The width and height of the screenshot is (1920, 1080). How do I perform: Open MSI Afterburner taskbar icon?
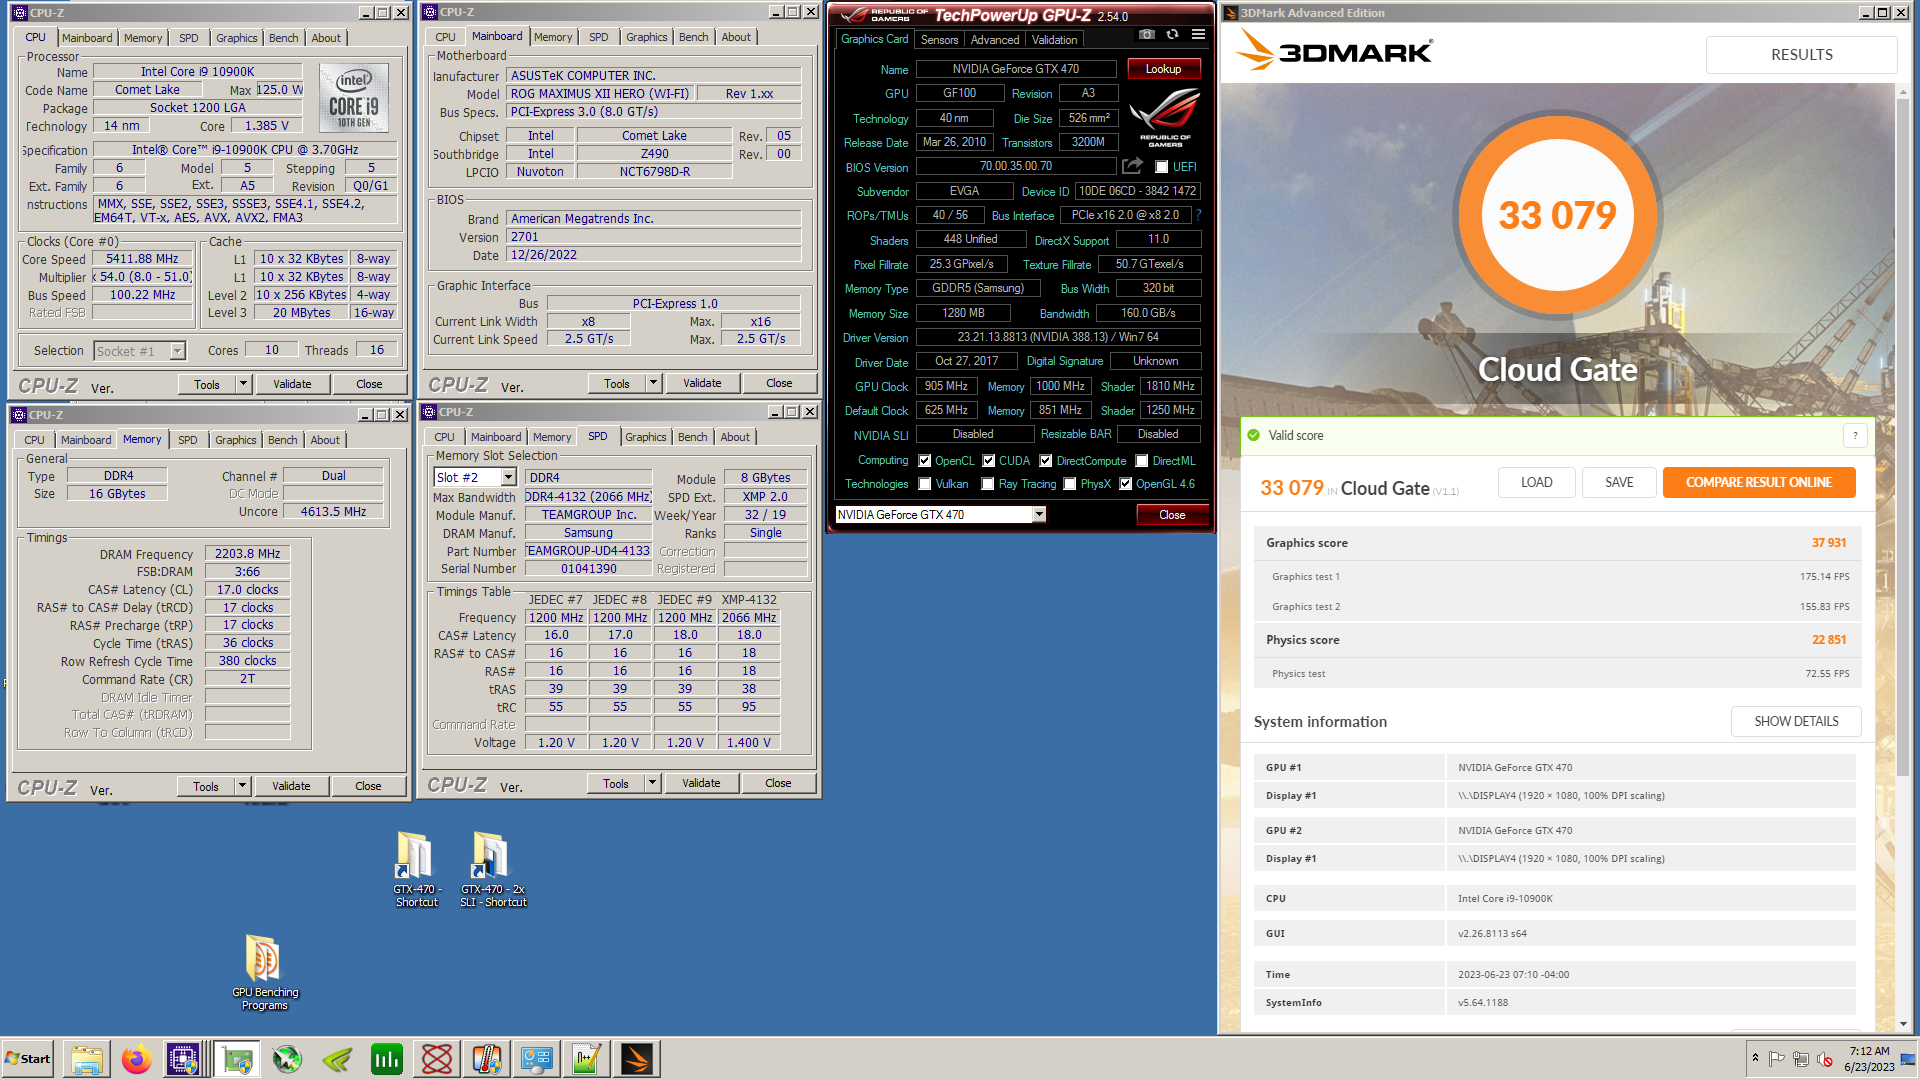(x=287, y=1059)
